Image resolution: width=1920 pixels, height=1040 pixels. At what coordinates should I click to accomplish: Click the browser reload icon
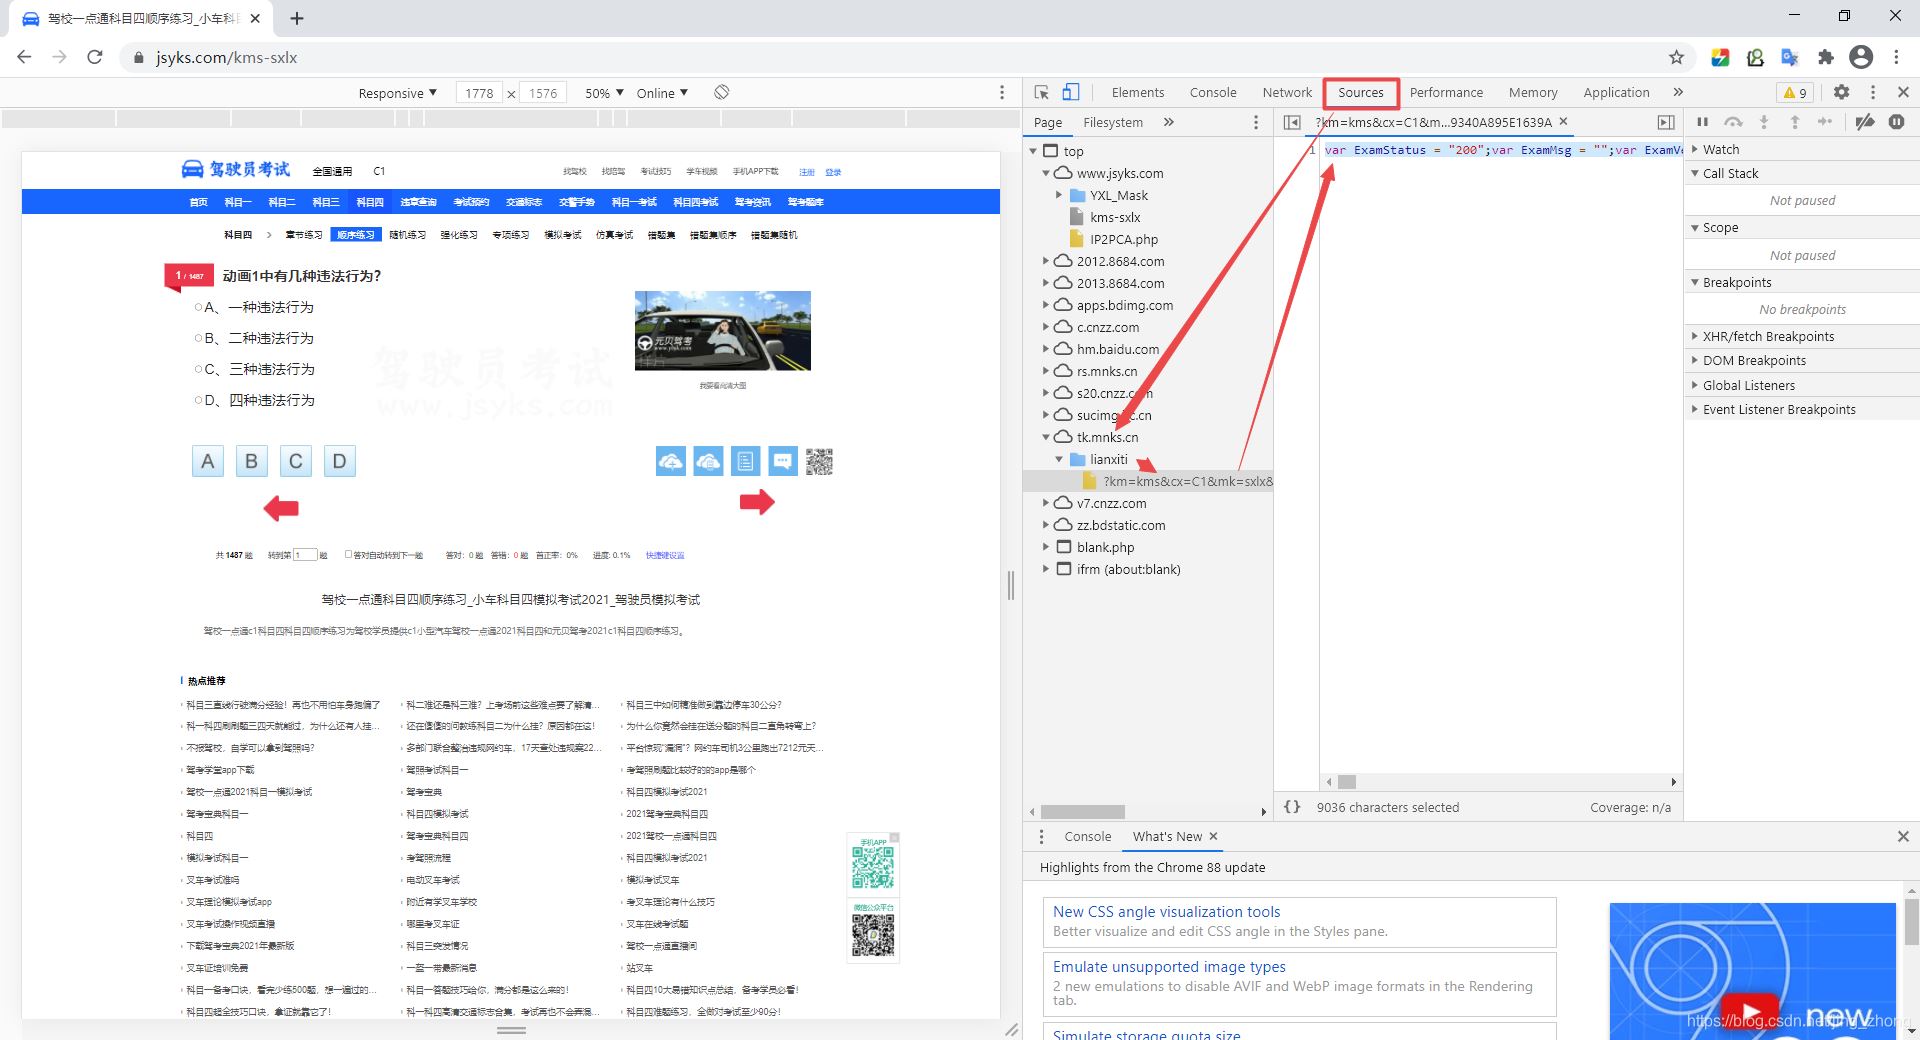coord(95,57)
